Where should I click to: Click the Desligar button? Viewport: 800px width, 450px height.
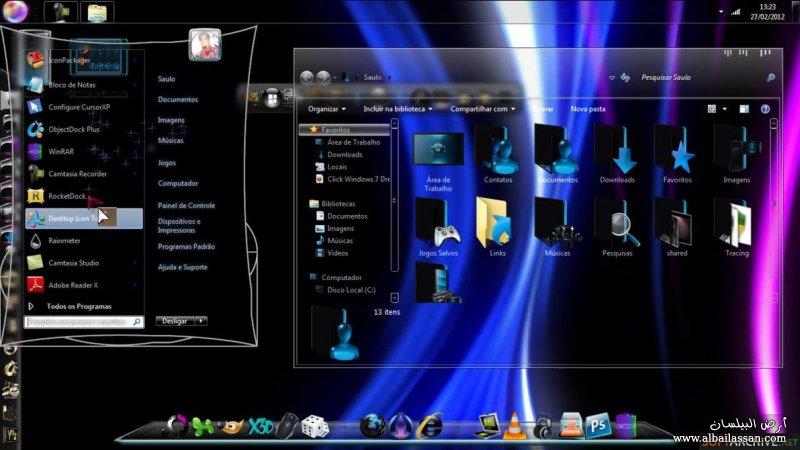[x=175, y=321]
